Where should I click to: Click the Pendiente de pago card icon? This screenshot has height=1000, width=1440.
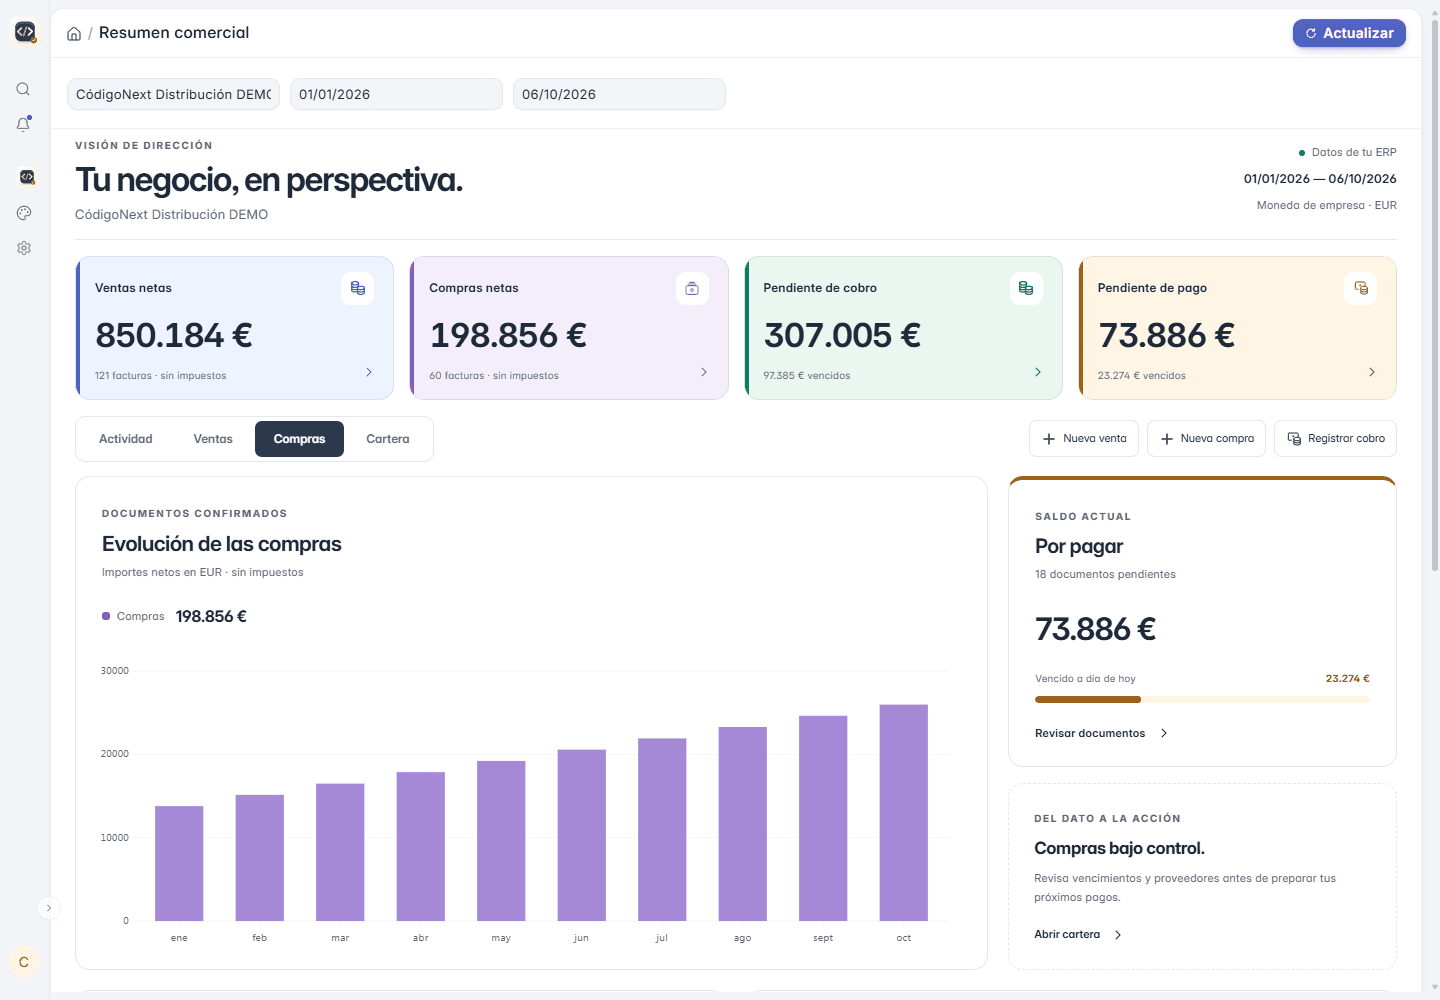coord(1361,288)
